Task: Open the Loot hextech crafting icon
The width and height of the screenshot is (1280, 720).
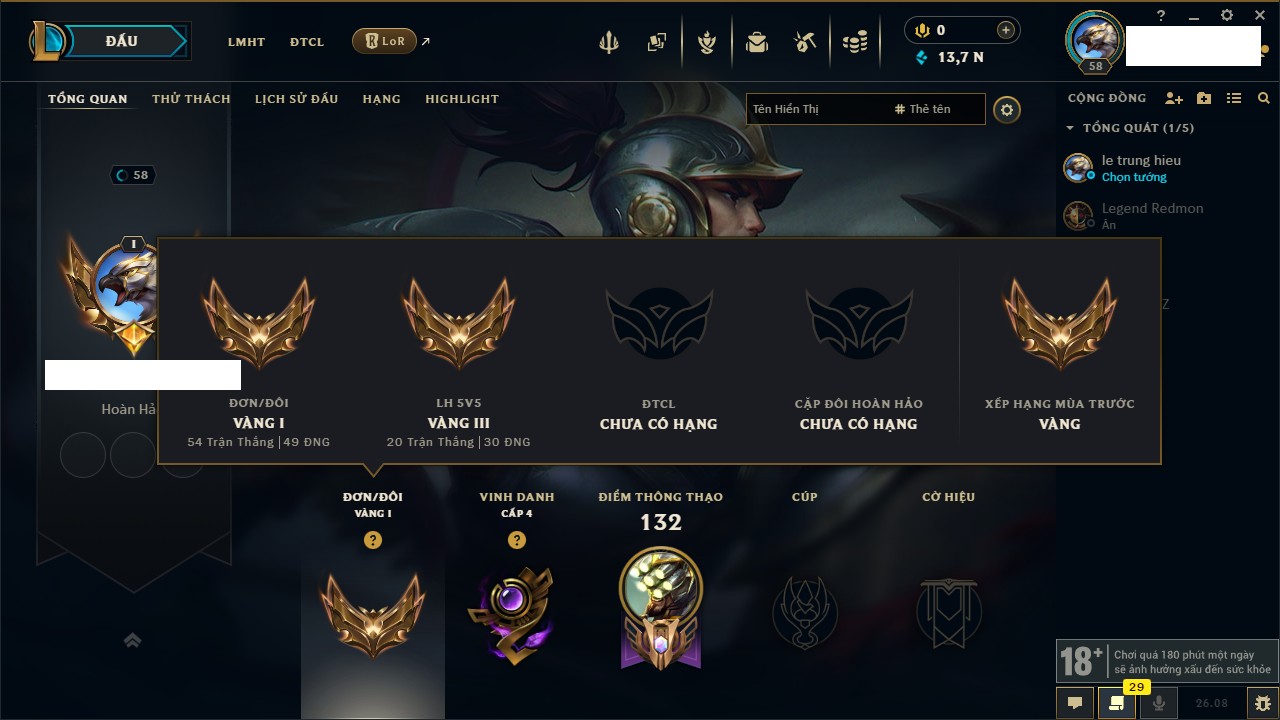Action: (x=806, y=42)
